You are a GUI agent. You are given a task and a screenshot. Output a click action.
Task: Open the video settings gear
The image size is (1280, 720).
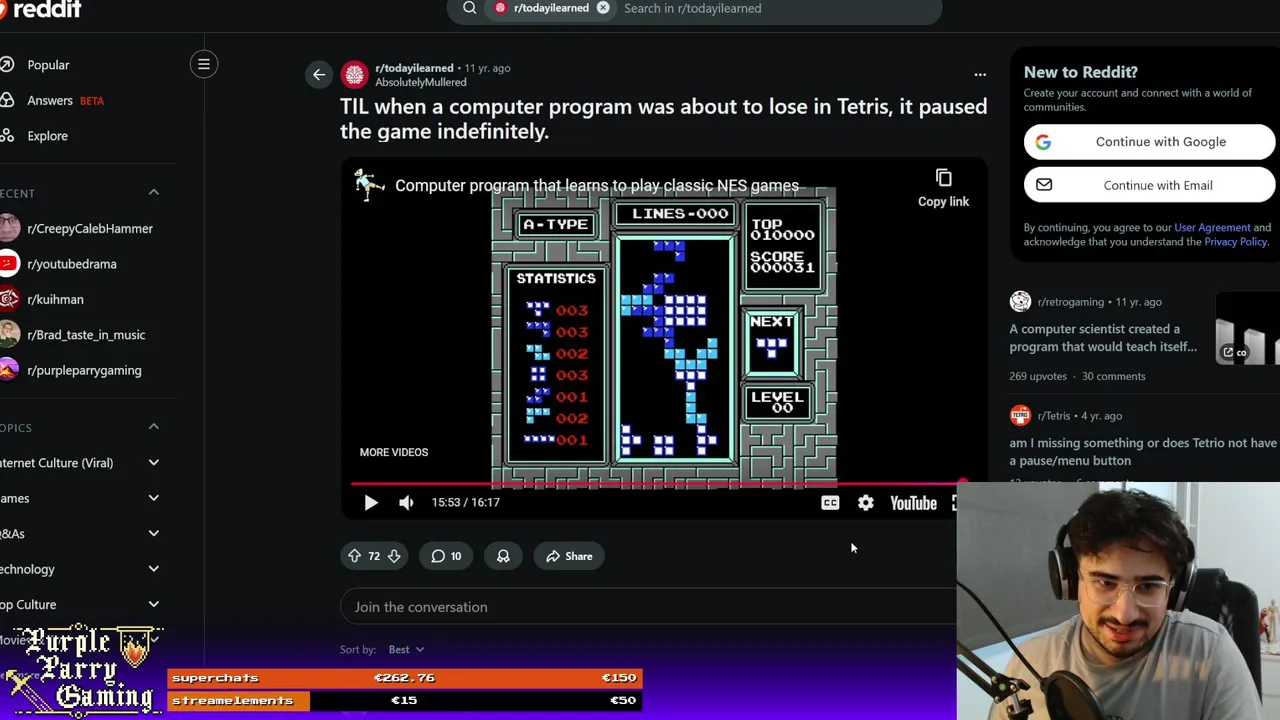coord(866,503)
